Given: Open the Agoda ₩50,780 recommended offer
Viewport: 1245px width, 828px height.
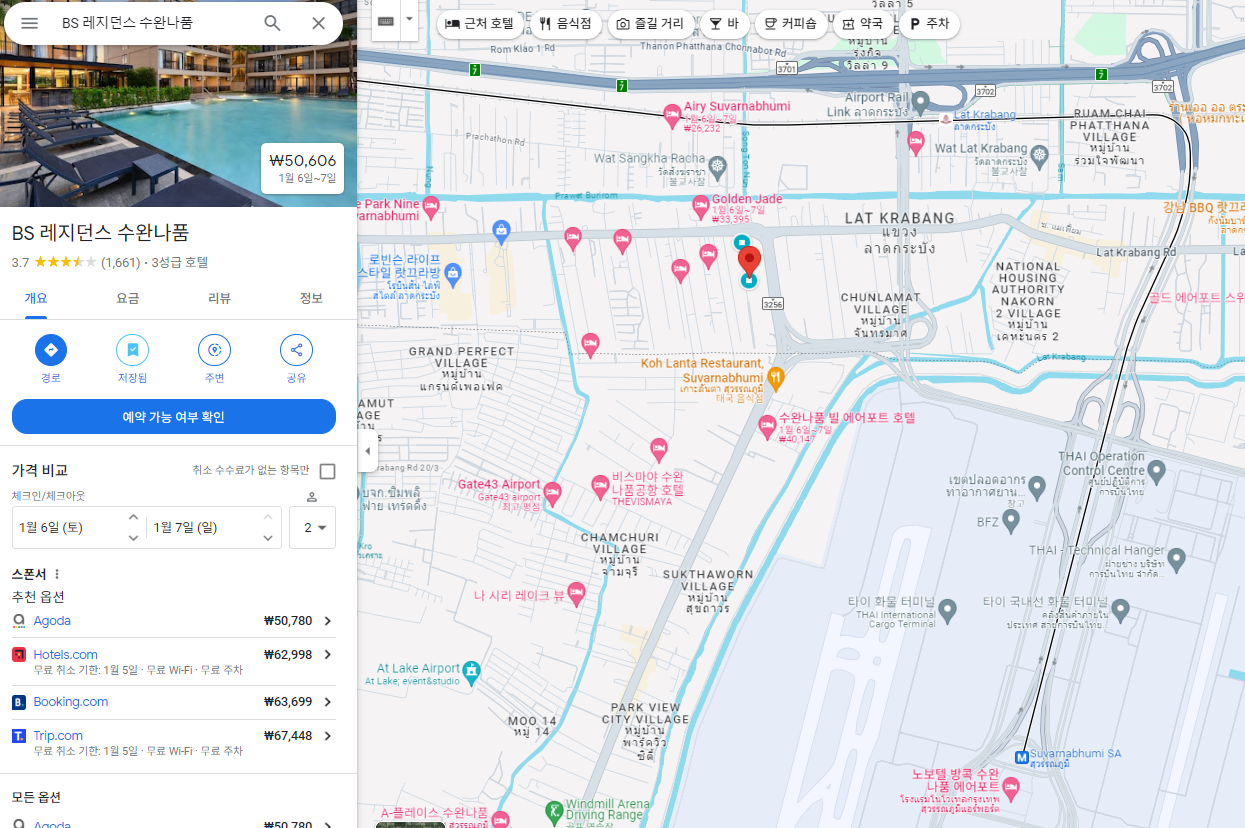Looking at the screenshot, I should point(174,621).
